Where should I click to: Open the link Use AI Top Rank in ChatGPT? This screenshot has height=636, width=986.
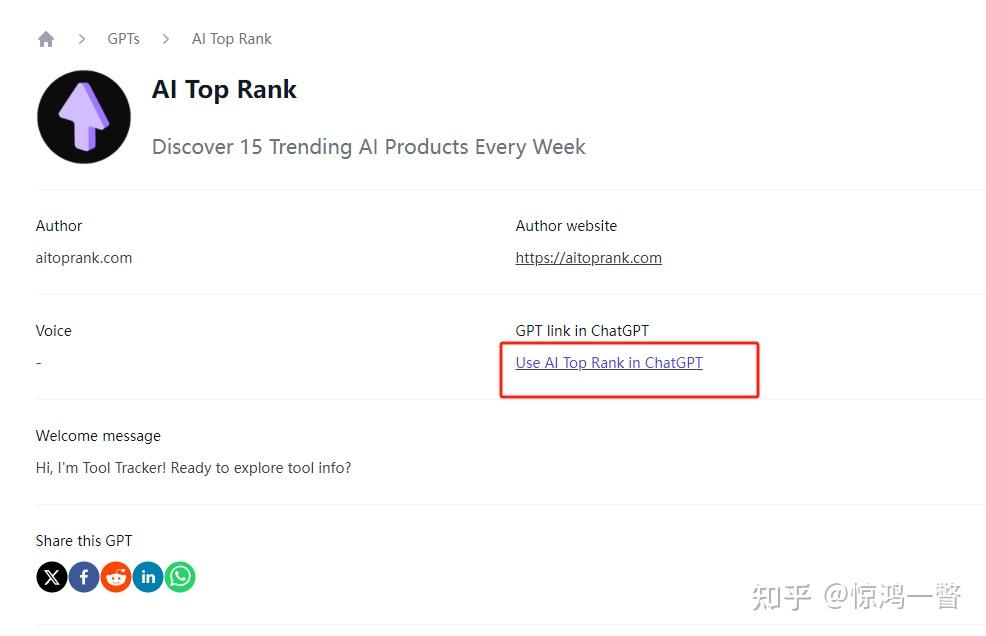tap(609, 362)
